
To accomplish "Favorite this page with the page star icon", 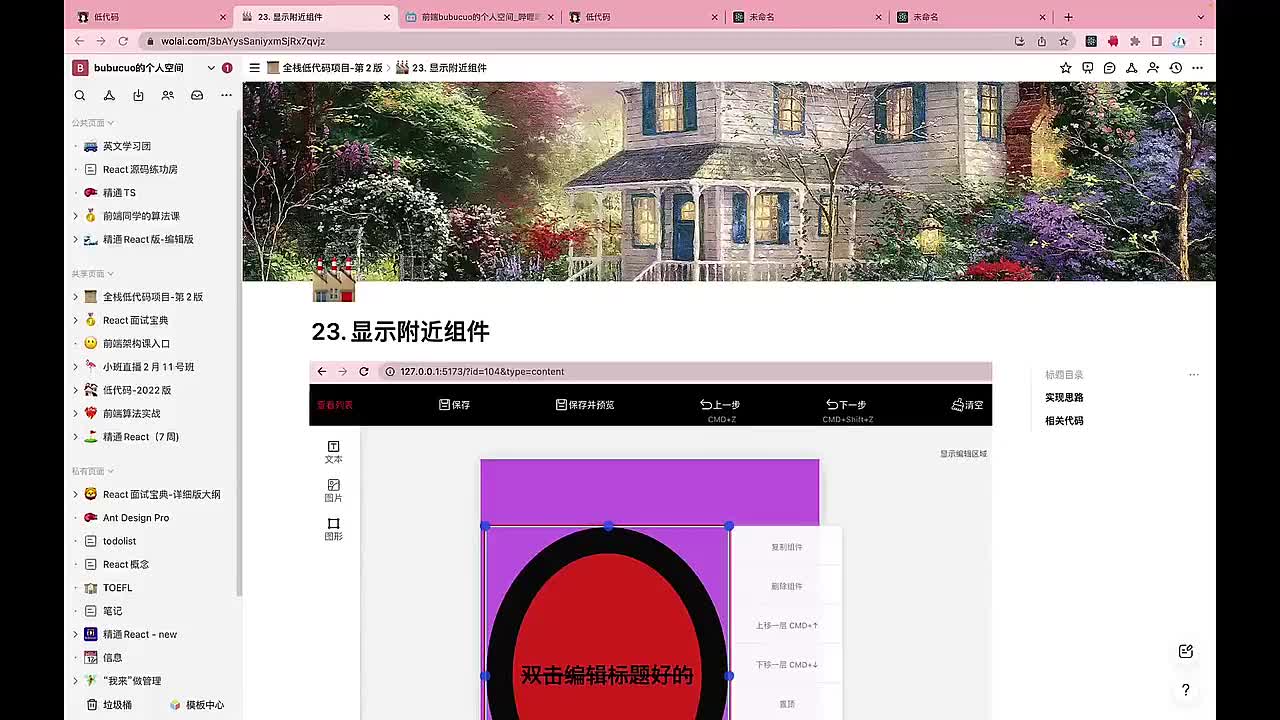I will tap(1066, 68).
